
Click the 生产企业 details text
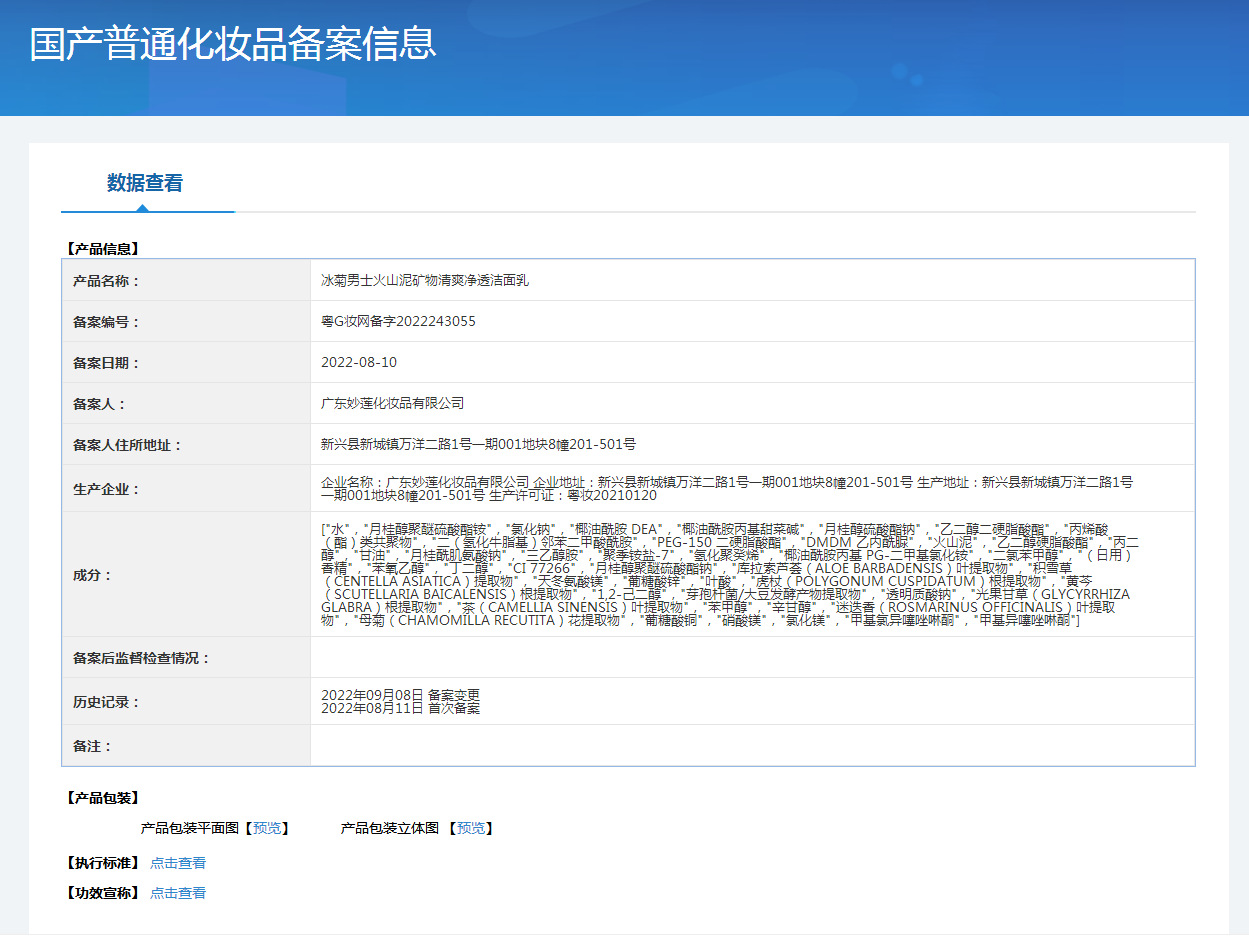click(x=727, y=488)
